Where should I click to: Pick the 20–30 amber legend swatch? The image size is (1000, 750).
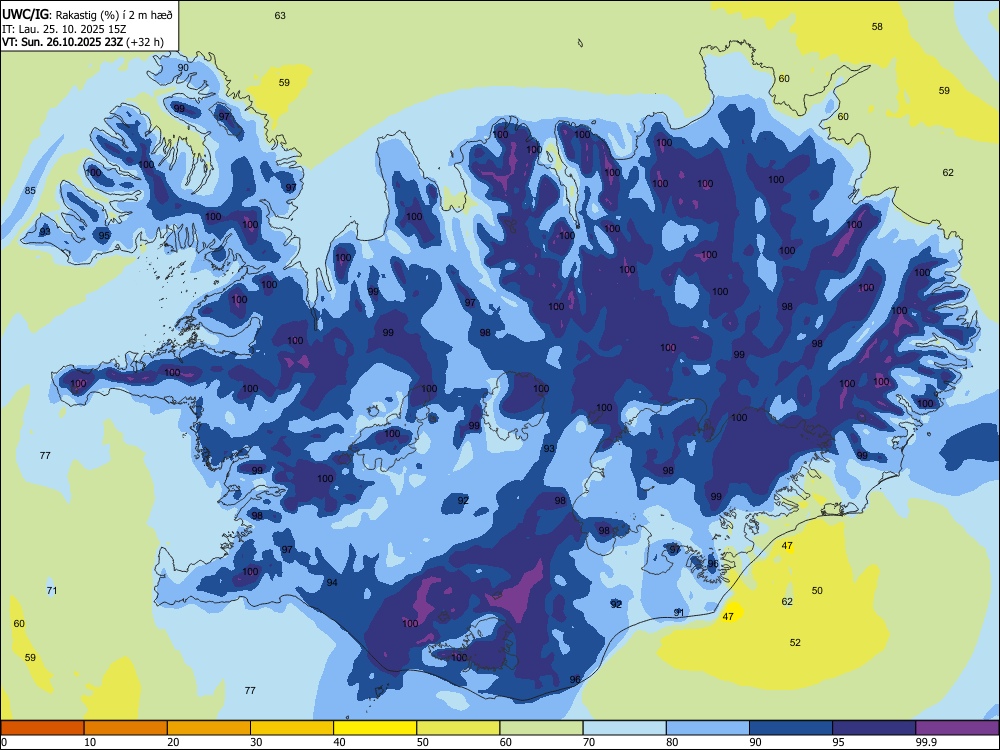[209, 728]
